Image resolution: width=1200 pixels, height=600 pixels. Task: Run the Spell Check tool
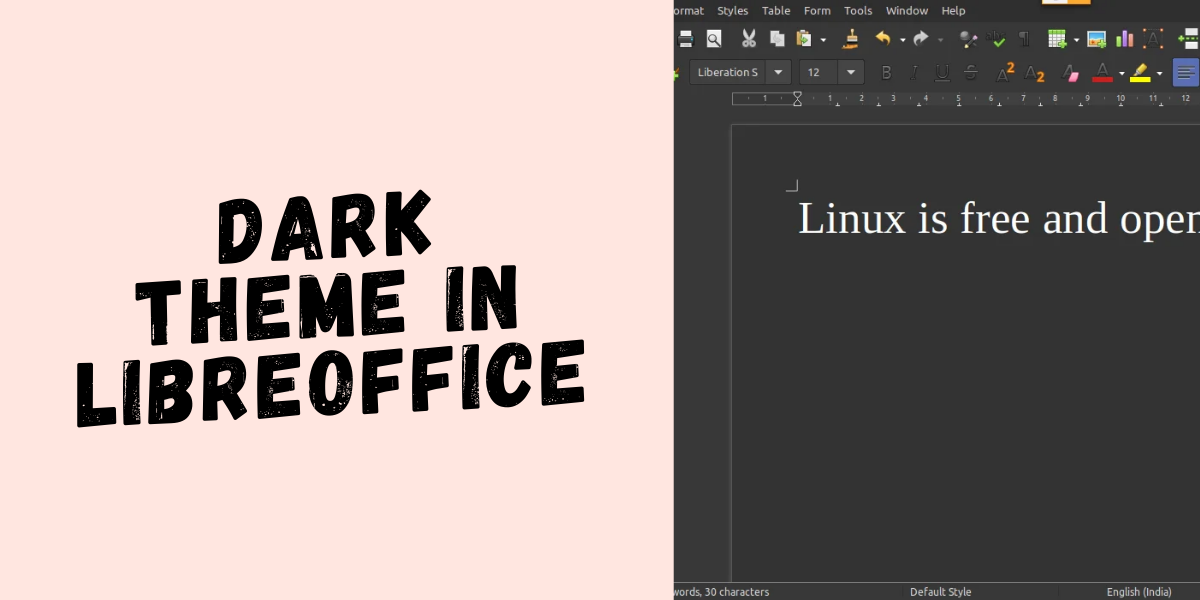tap(997, 38)
